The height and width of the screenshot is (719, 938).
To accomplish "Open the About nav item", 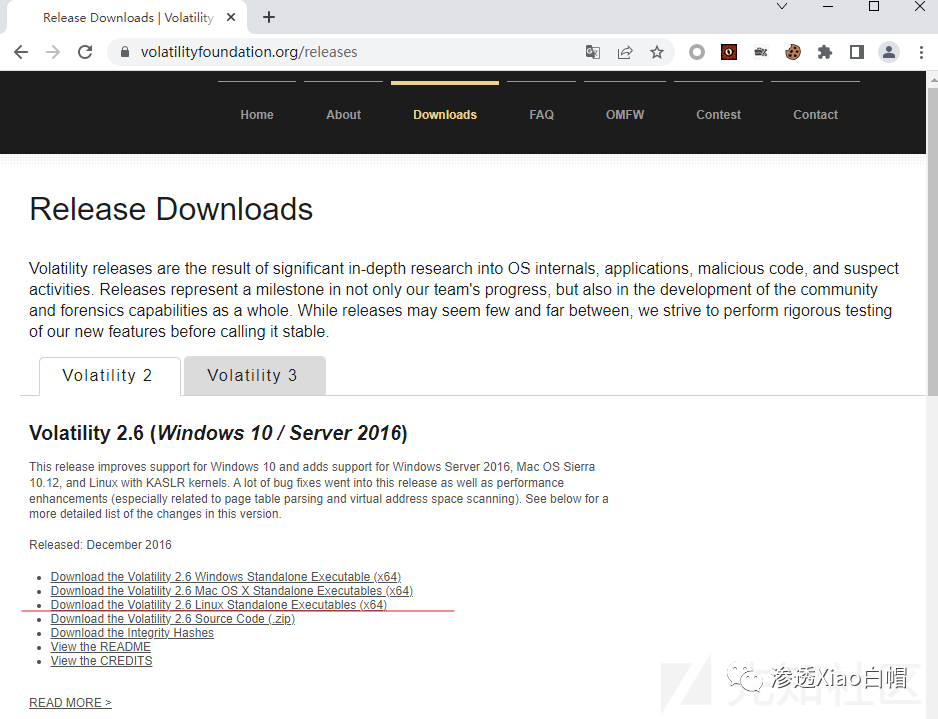I will pos(343,114).
